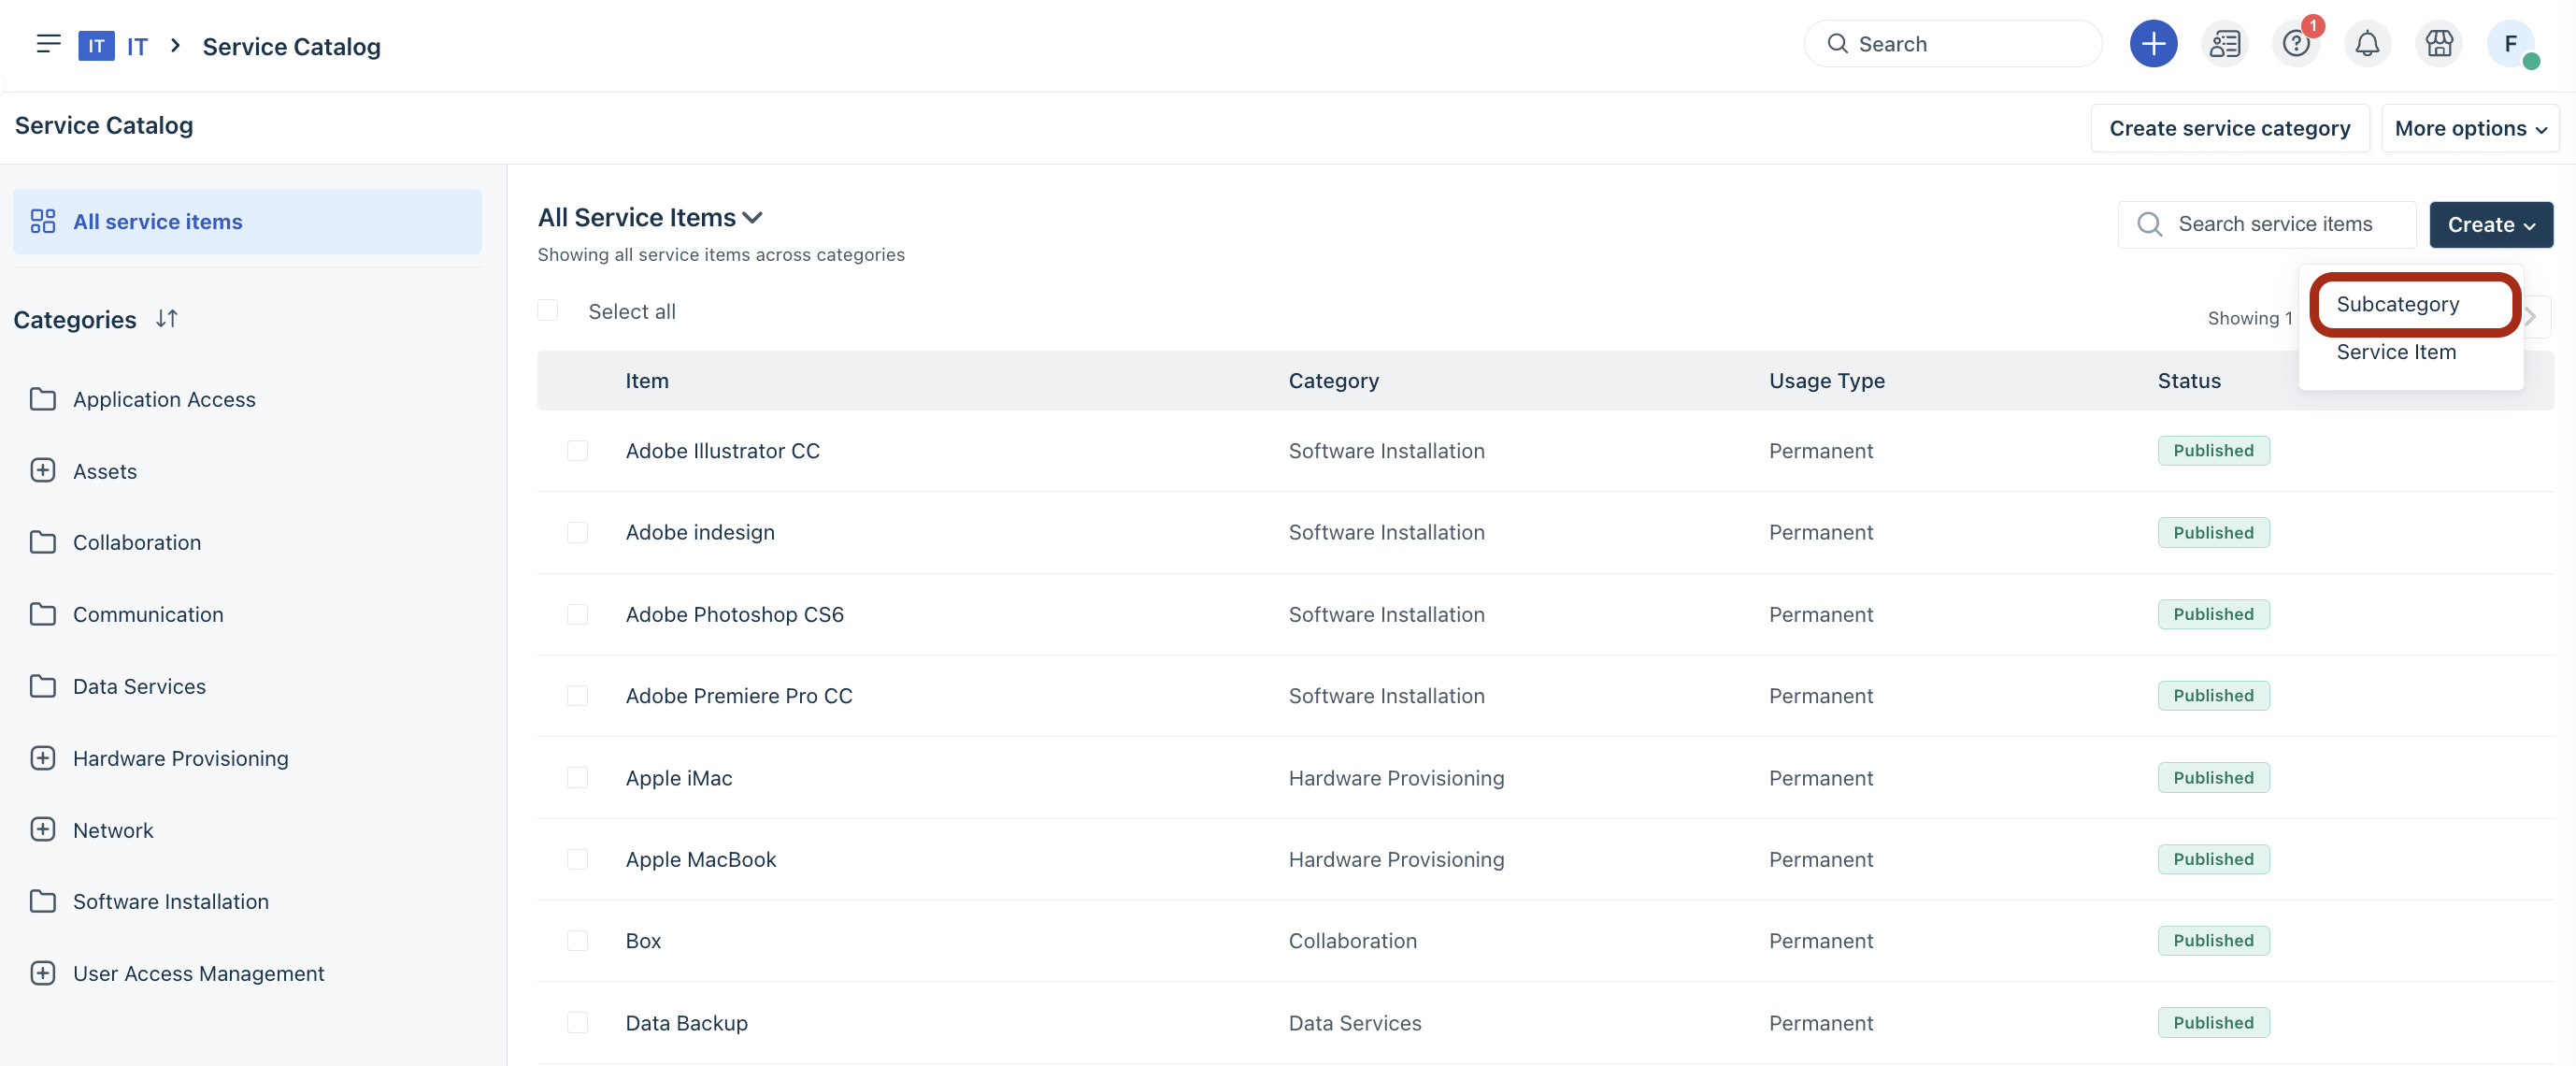Select the Software Installation category folder
The image size is (2576, 1066).
click(x=170, y=902)
